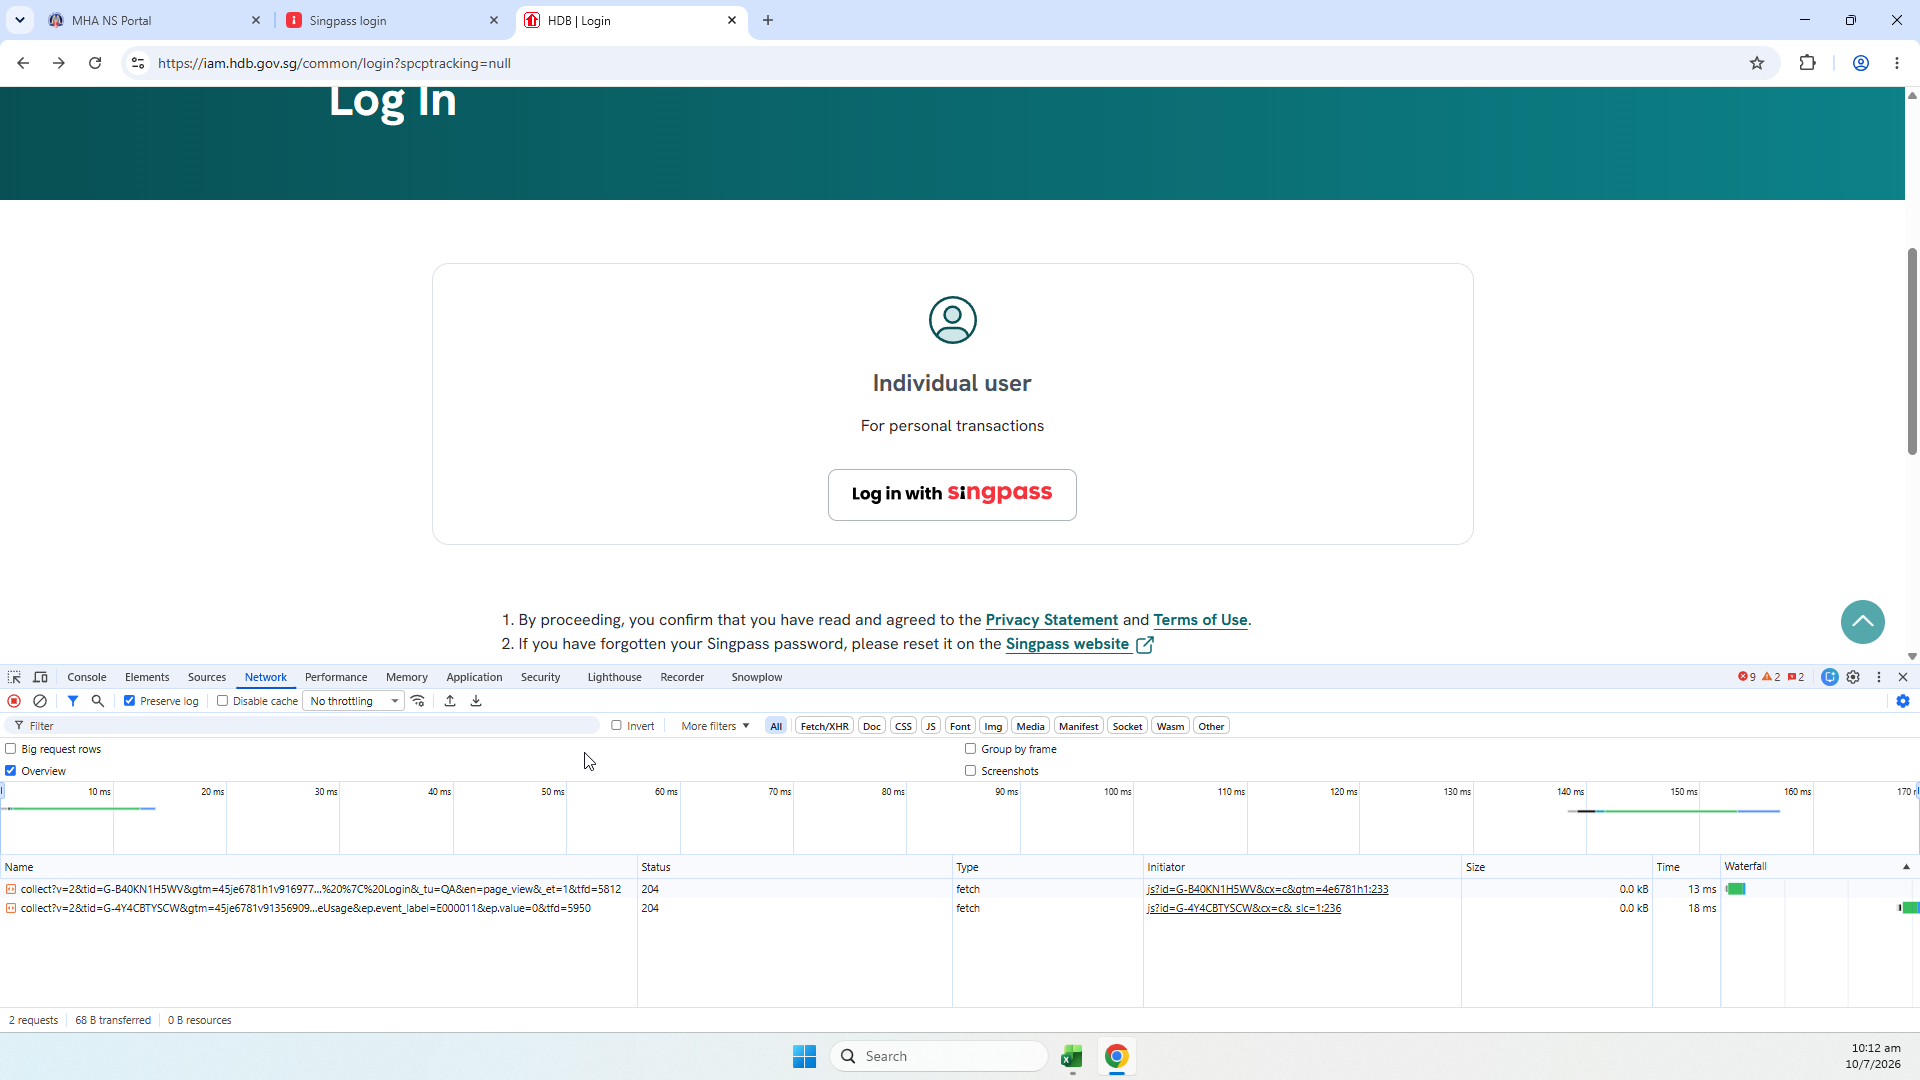Toggle the network filter funnel icon
Viewport: 1920px width, 1080px height.
click(73, 701)
